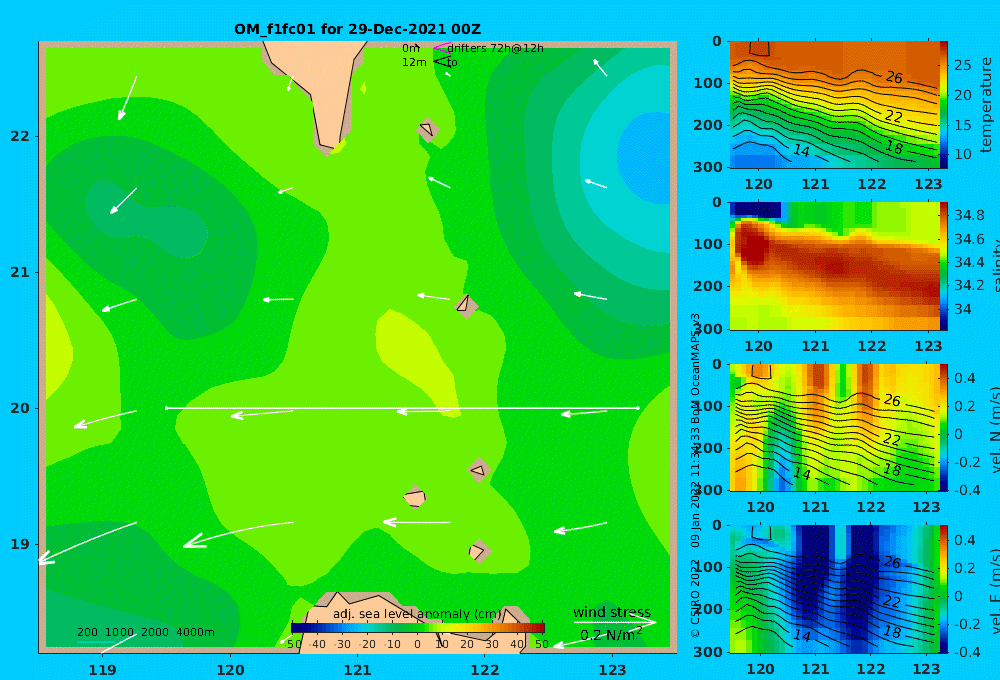The image size is (1000, 680).
Task: Click the "34.8" tick on salinity colorbar
Action: (x=968, y=215)
